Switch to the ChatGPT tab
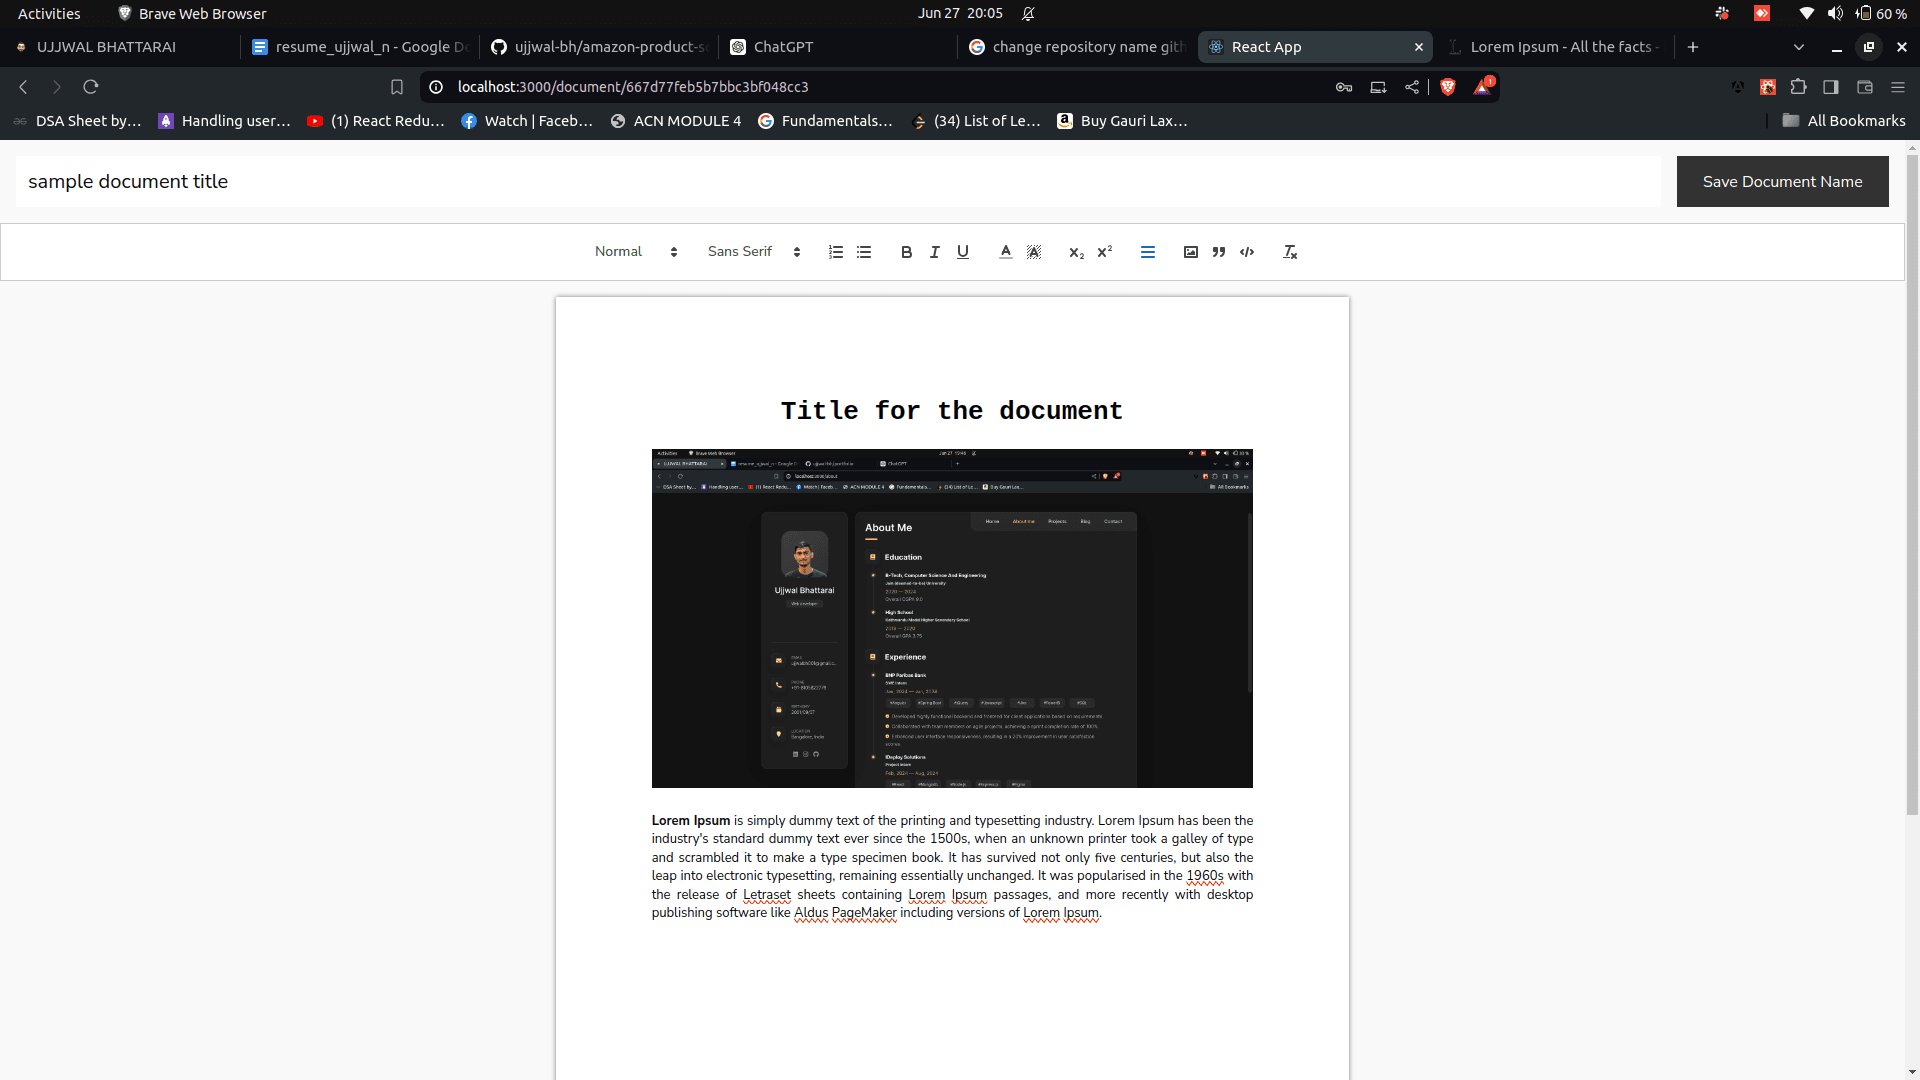This screenshot has width=1920, height=1080. pyautogui.click(x=838, y=47)
